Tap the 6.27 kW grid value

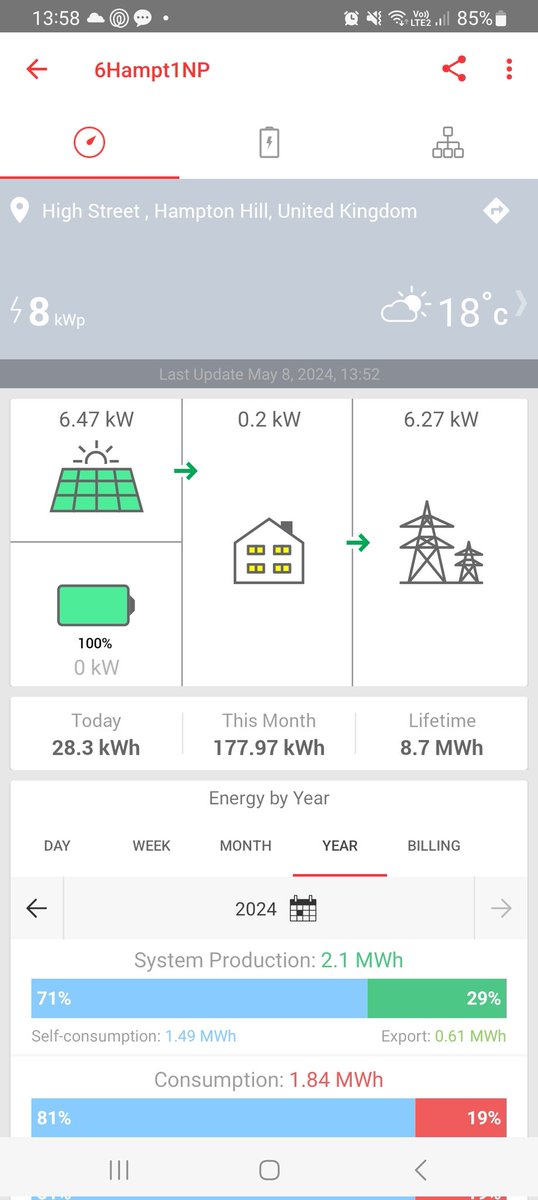pos(441,419)
